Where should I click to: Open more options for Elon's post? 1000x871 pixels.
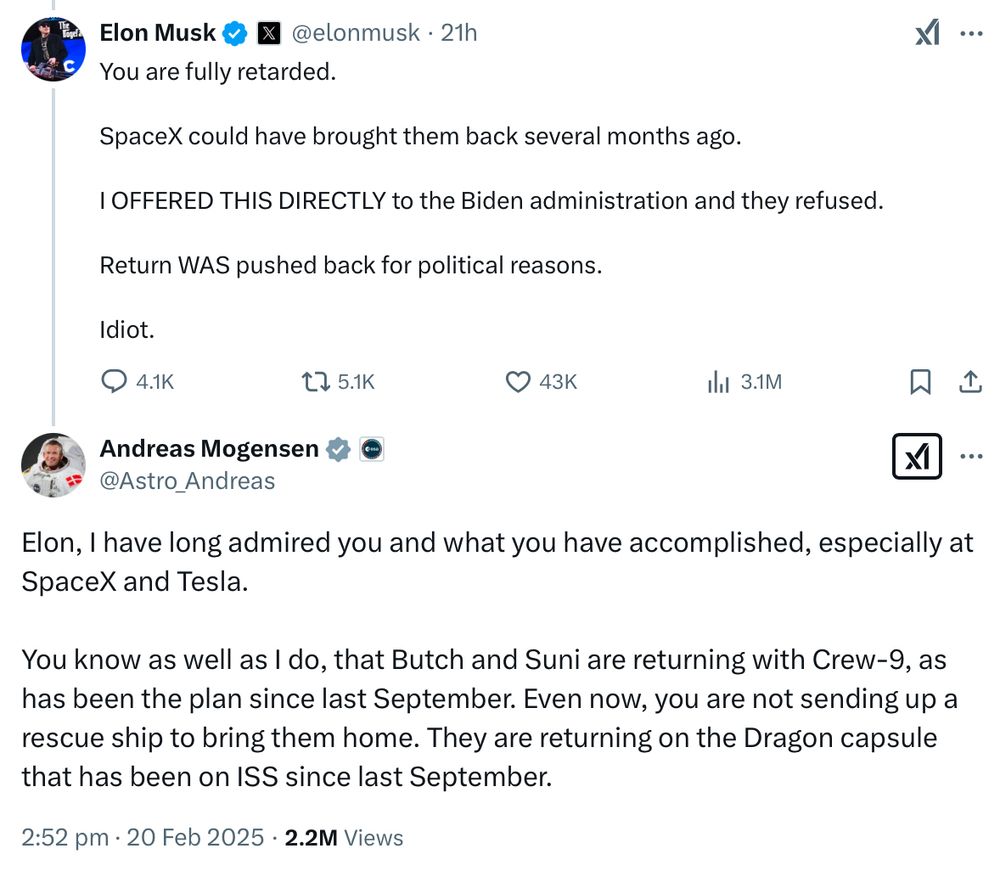971,33
